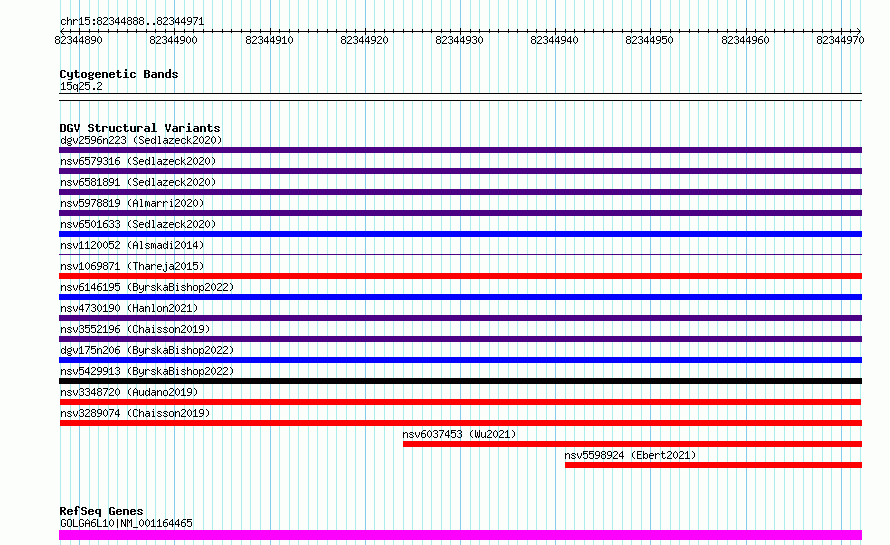
Task: Select the blue bar under nsv6146195
Action: (460, 297)
